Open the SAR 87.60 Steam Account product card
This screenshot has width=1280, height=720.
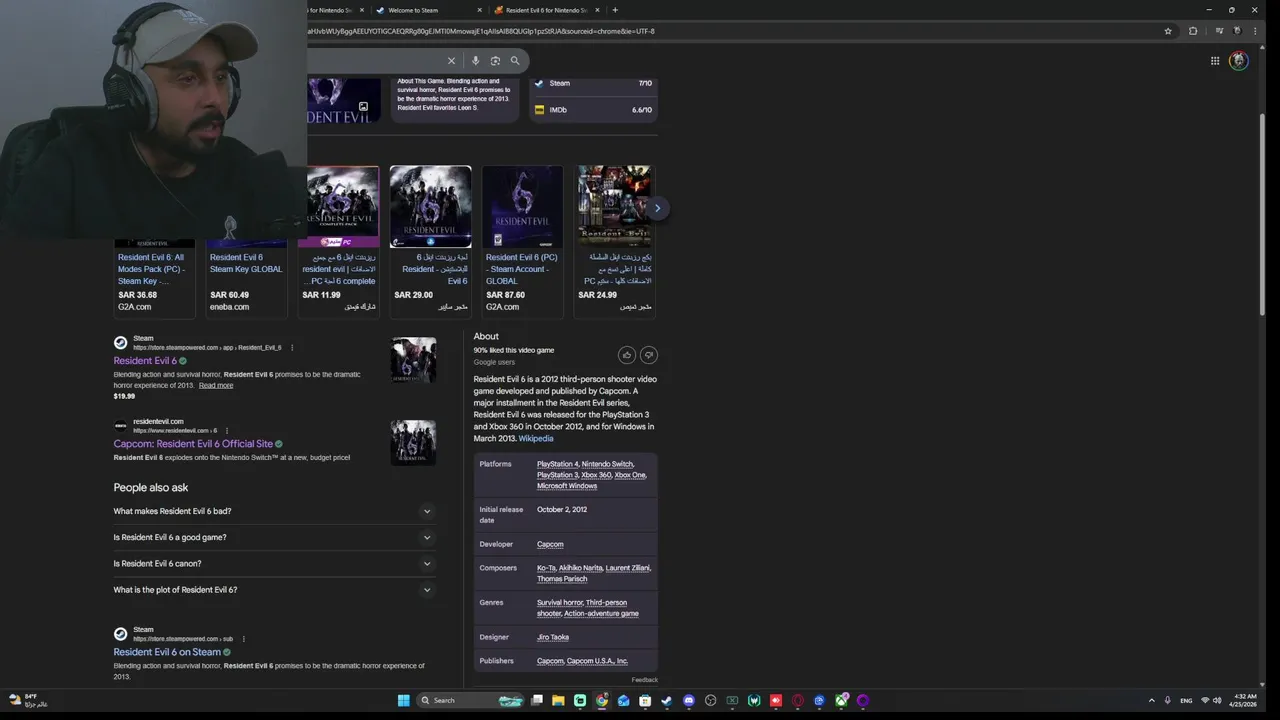point(522,240)
